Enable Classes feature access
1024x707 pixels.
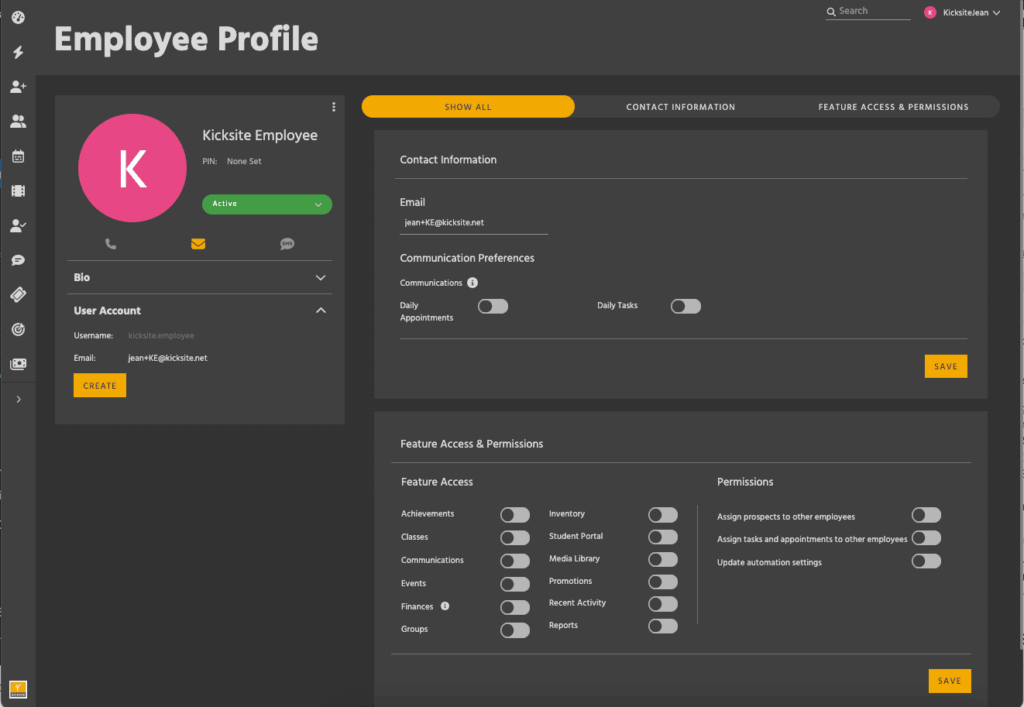(x=515, y=537)
